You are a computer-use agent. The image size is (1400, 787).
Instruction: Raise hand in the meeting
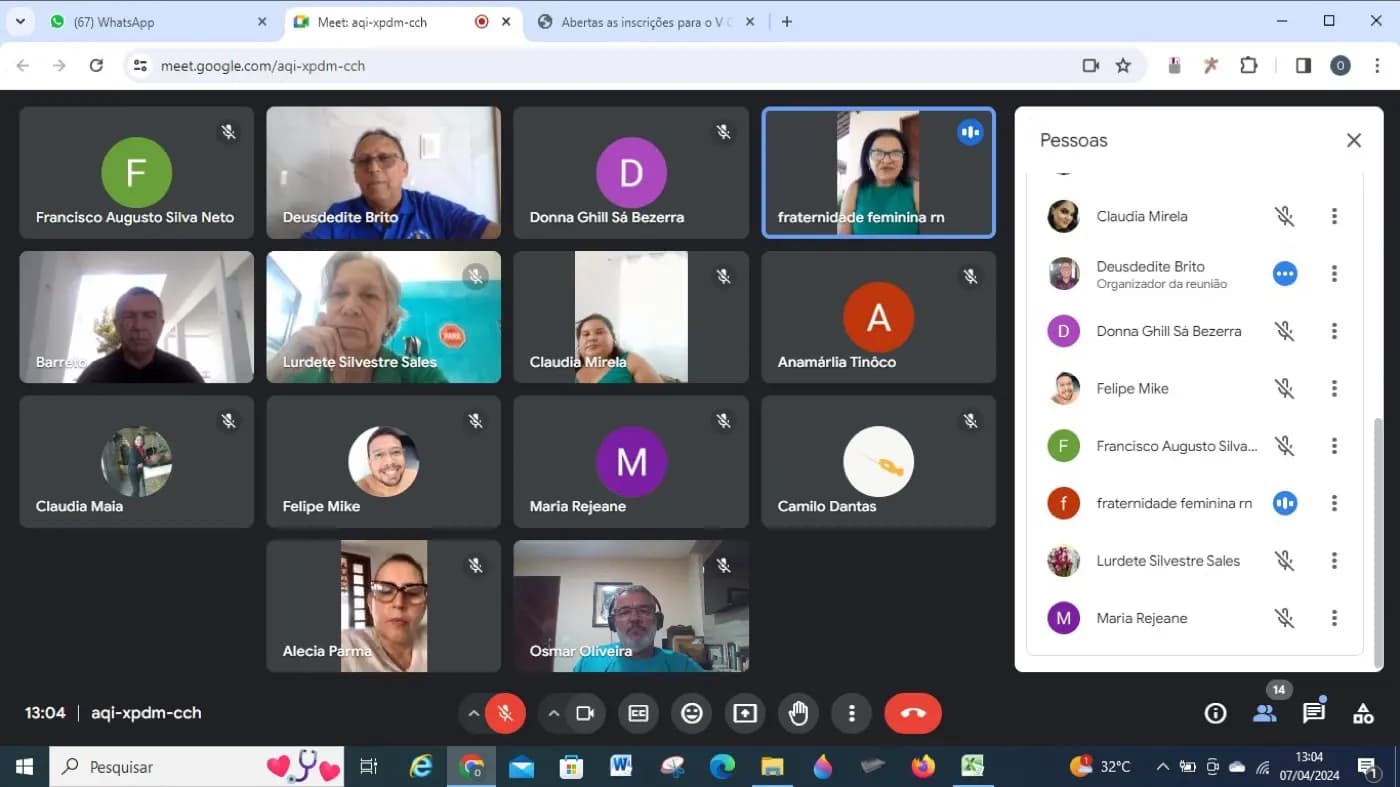[798, 713]
